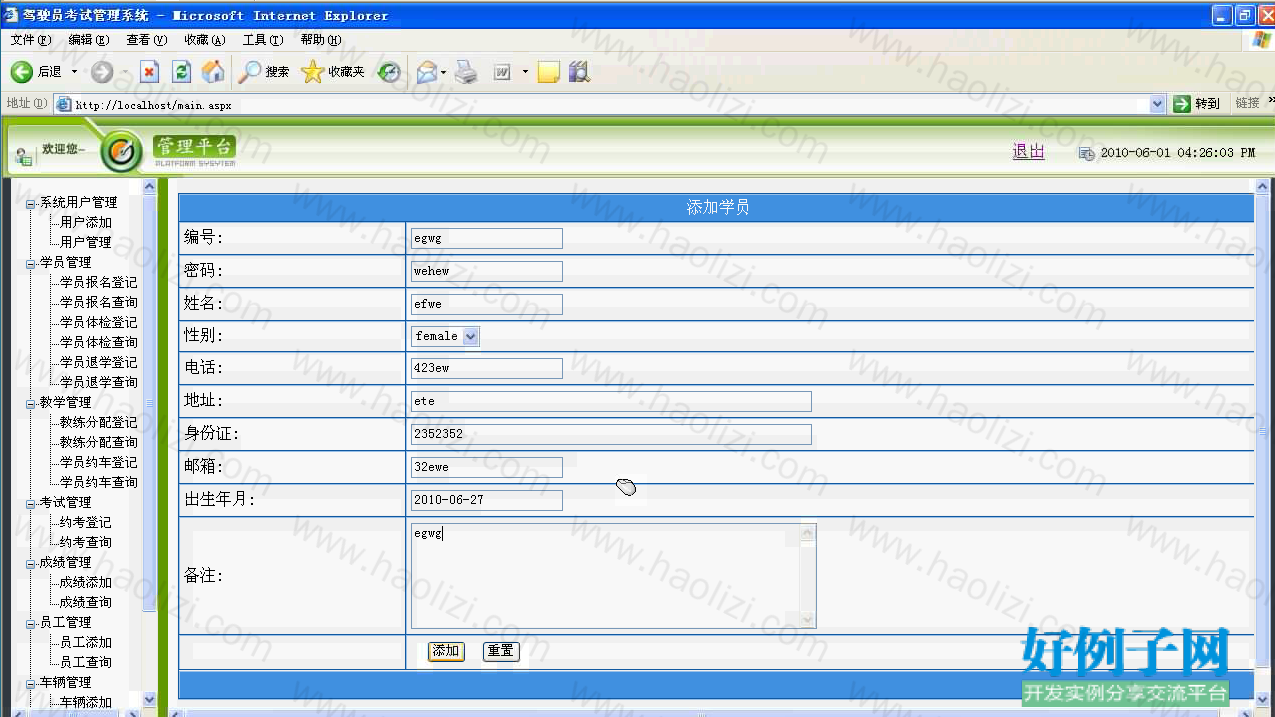
Task: Click the IE page icon in address bar
Action: [x=64, y=104]
